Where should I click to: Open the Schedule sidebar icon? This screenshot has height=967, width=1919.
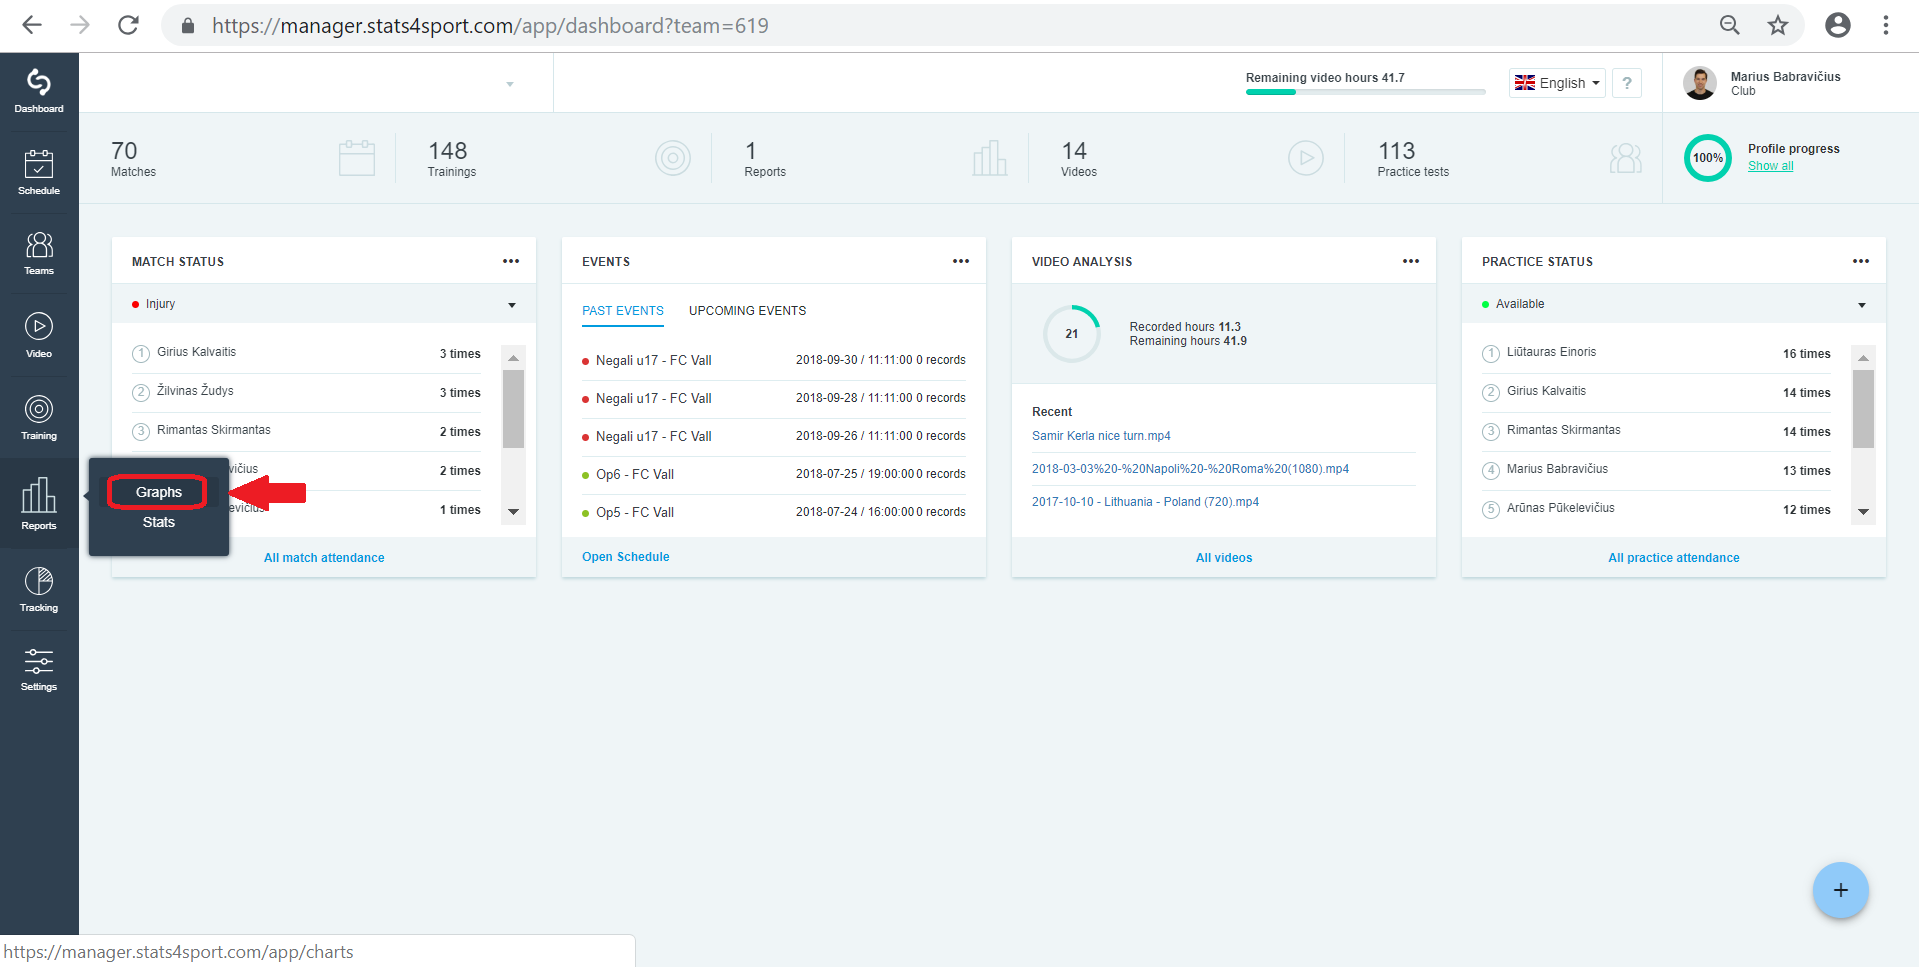(x=39, y=172)
